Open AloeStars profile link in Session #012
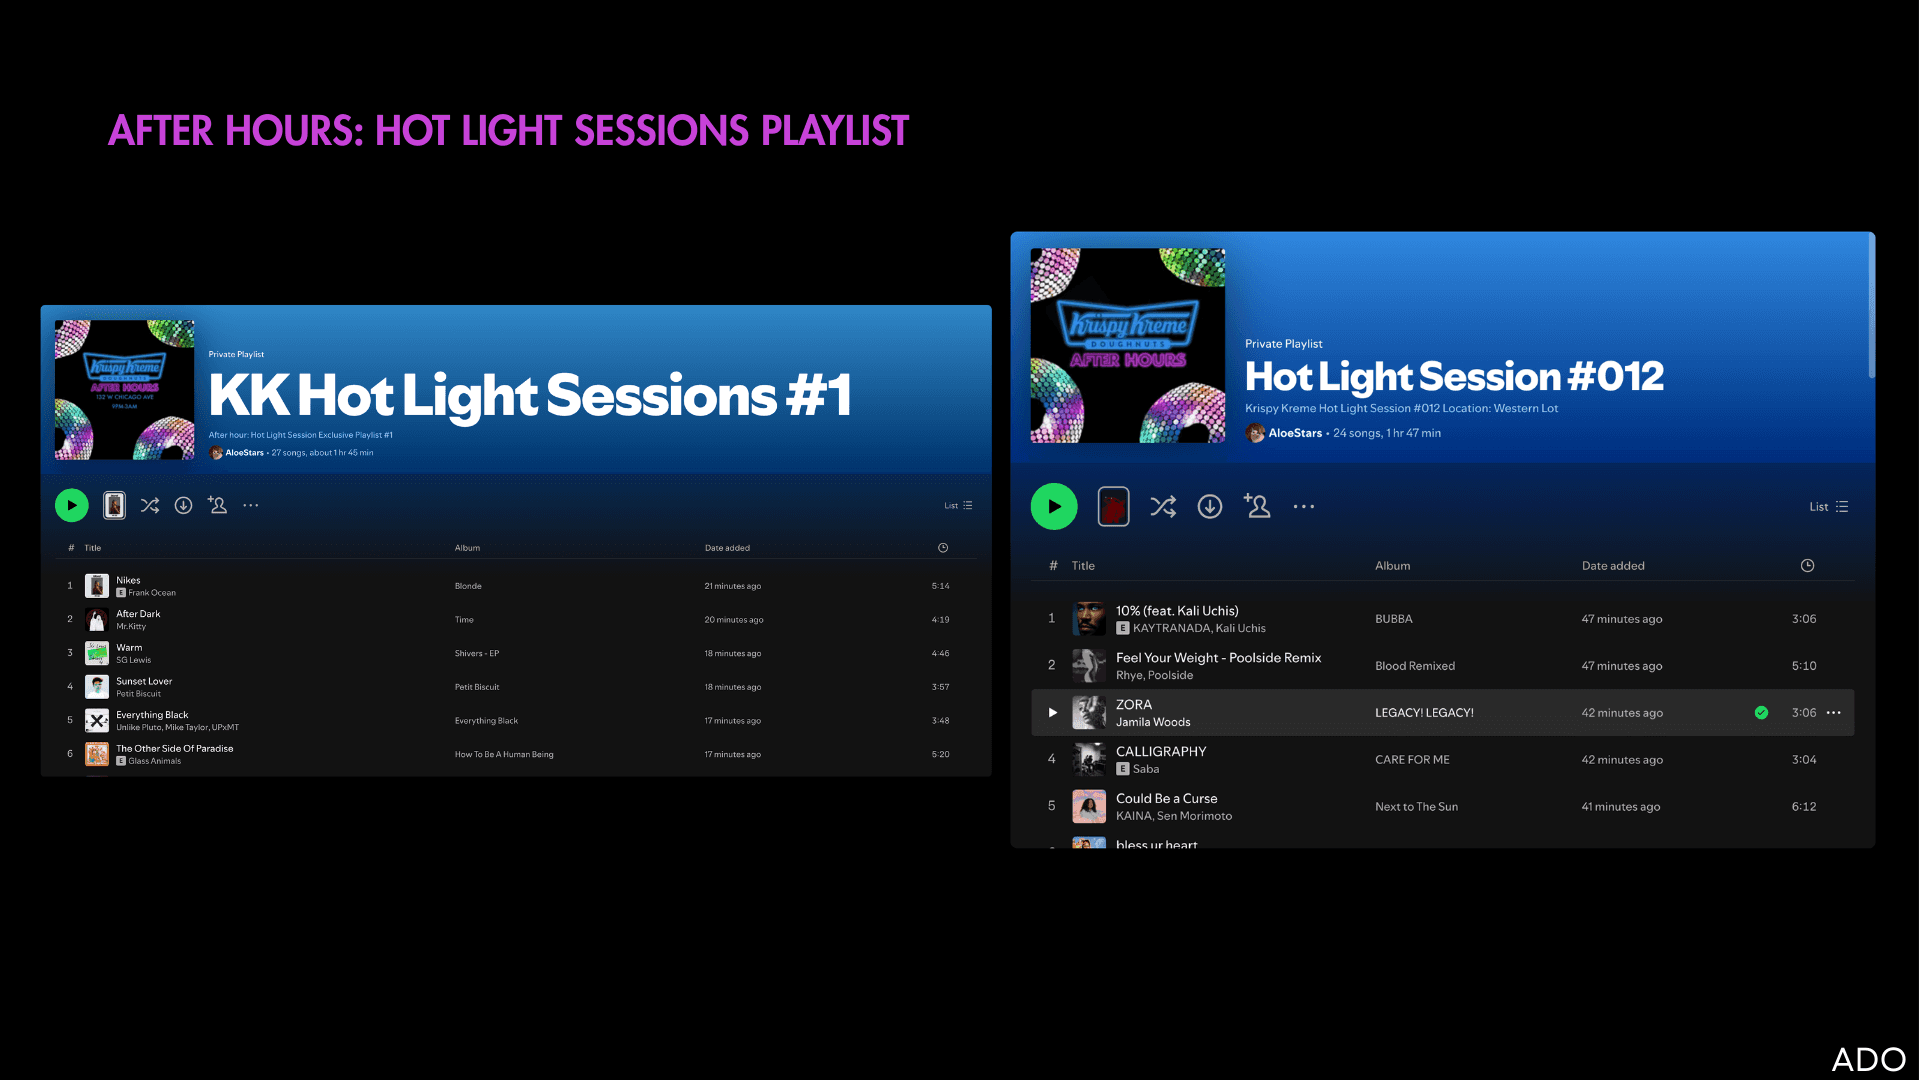 coord(1295,433)
